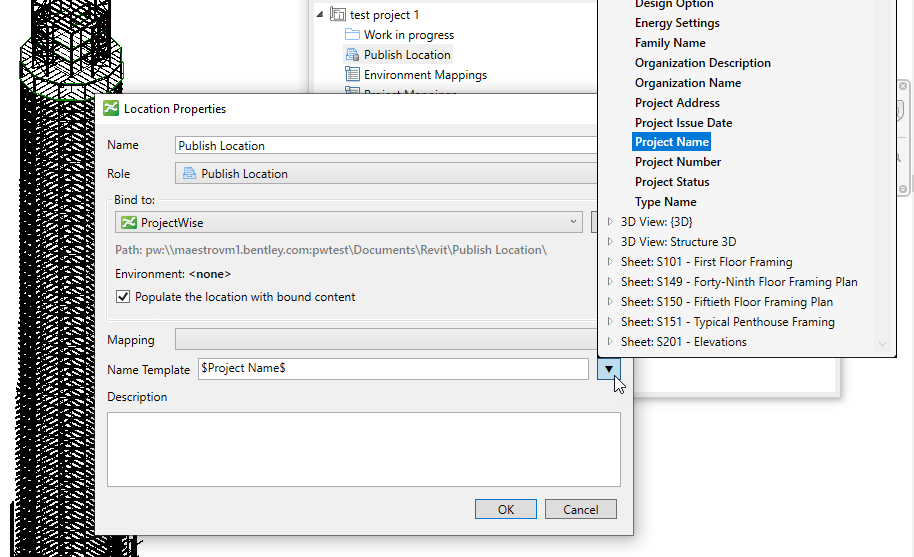Click the path text pw:\\maestrovm1.bentley.com
Viewport: 914px width, 557px height.
[x=331, y=250]
